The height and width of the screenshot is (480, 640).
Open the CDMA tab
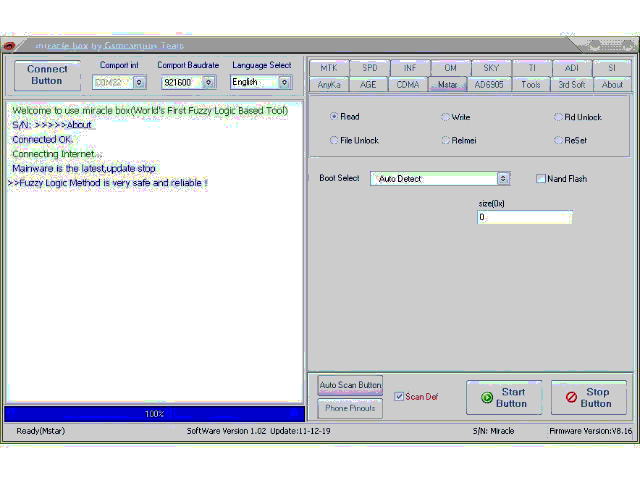tap(408, 84)
